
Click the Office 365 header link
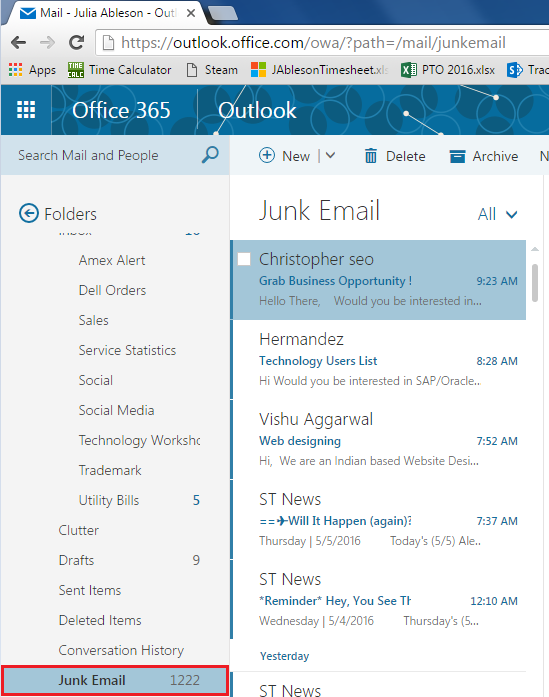pos(121,110)
